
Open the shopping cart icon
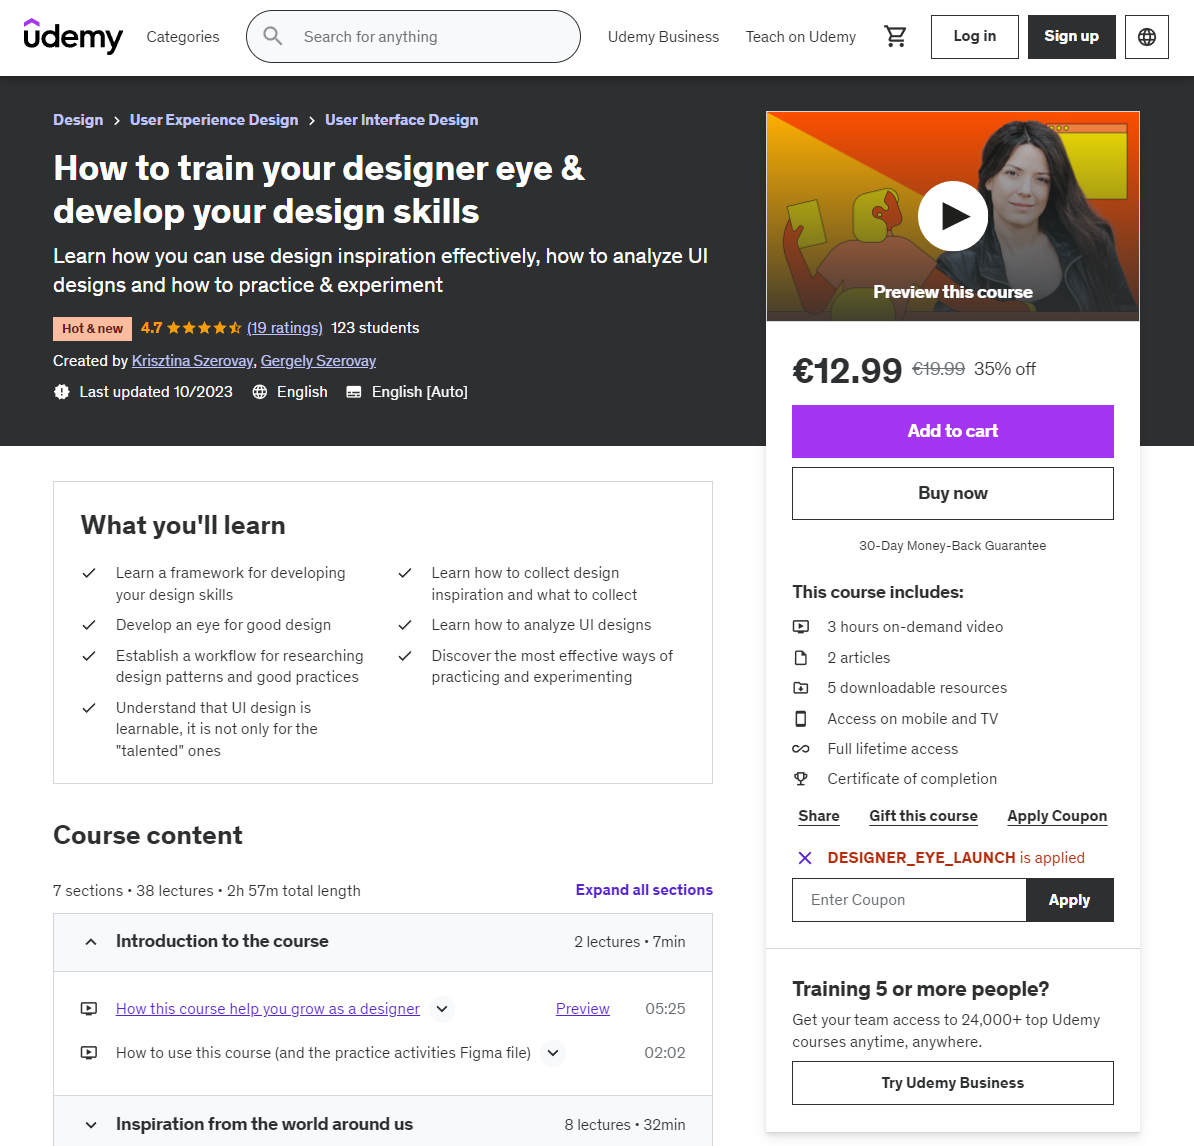pyautogui.click(x=895, y=36)
